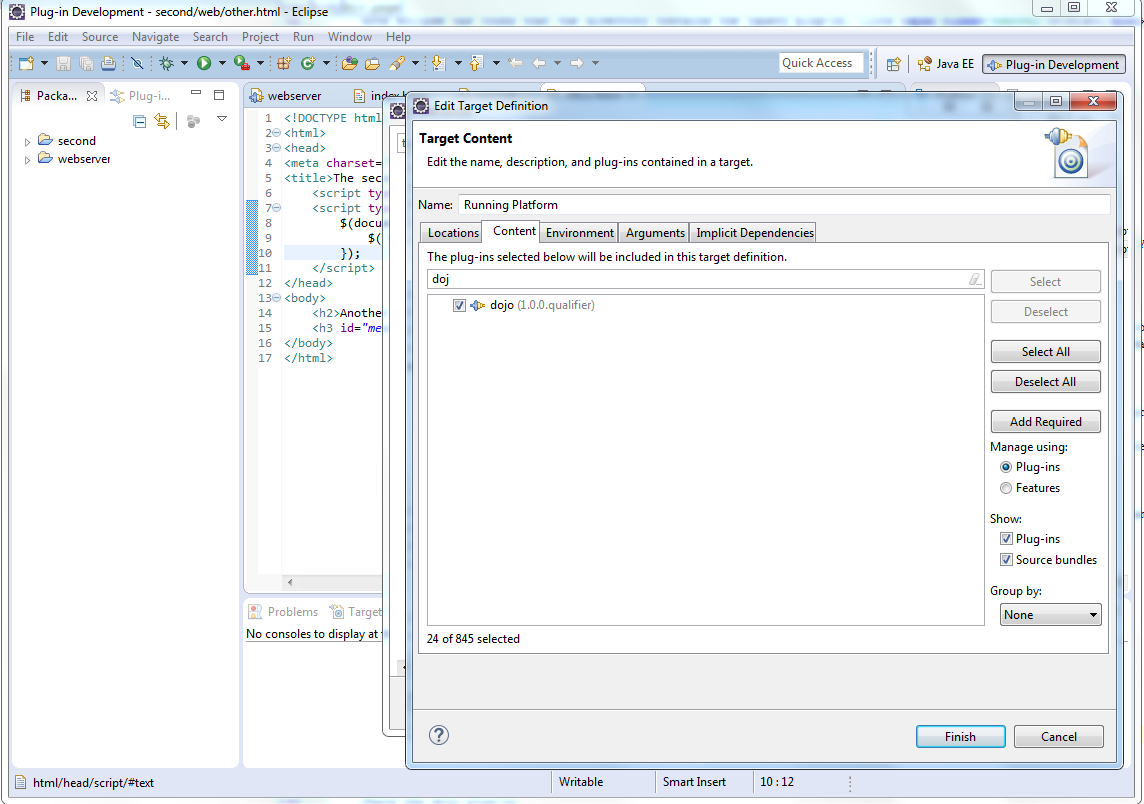Screen dimensions: 1144x804
Task: Click the Back navigation arrow icon
Action: coord(539,63)
